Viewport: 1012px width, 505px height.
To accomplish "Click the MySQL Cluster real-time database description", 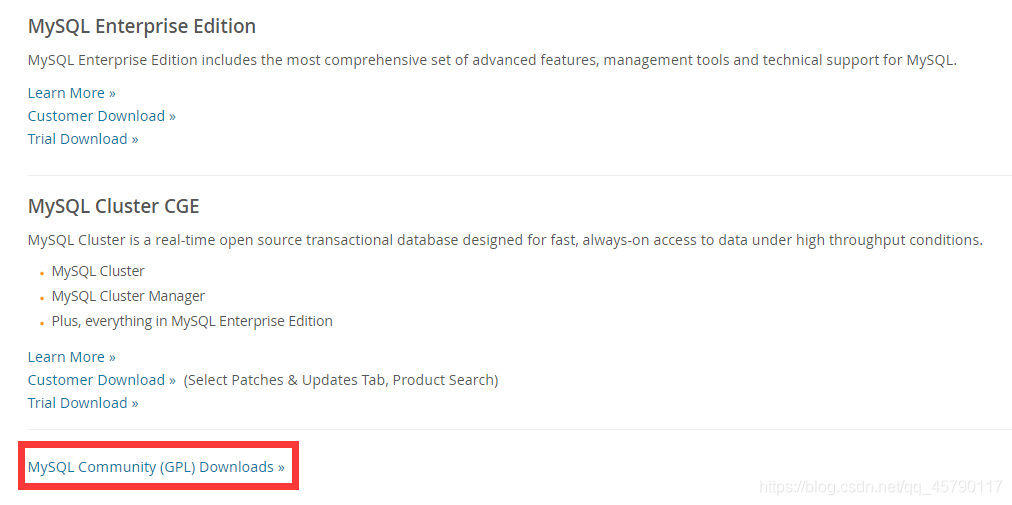I will coord(505,240).
